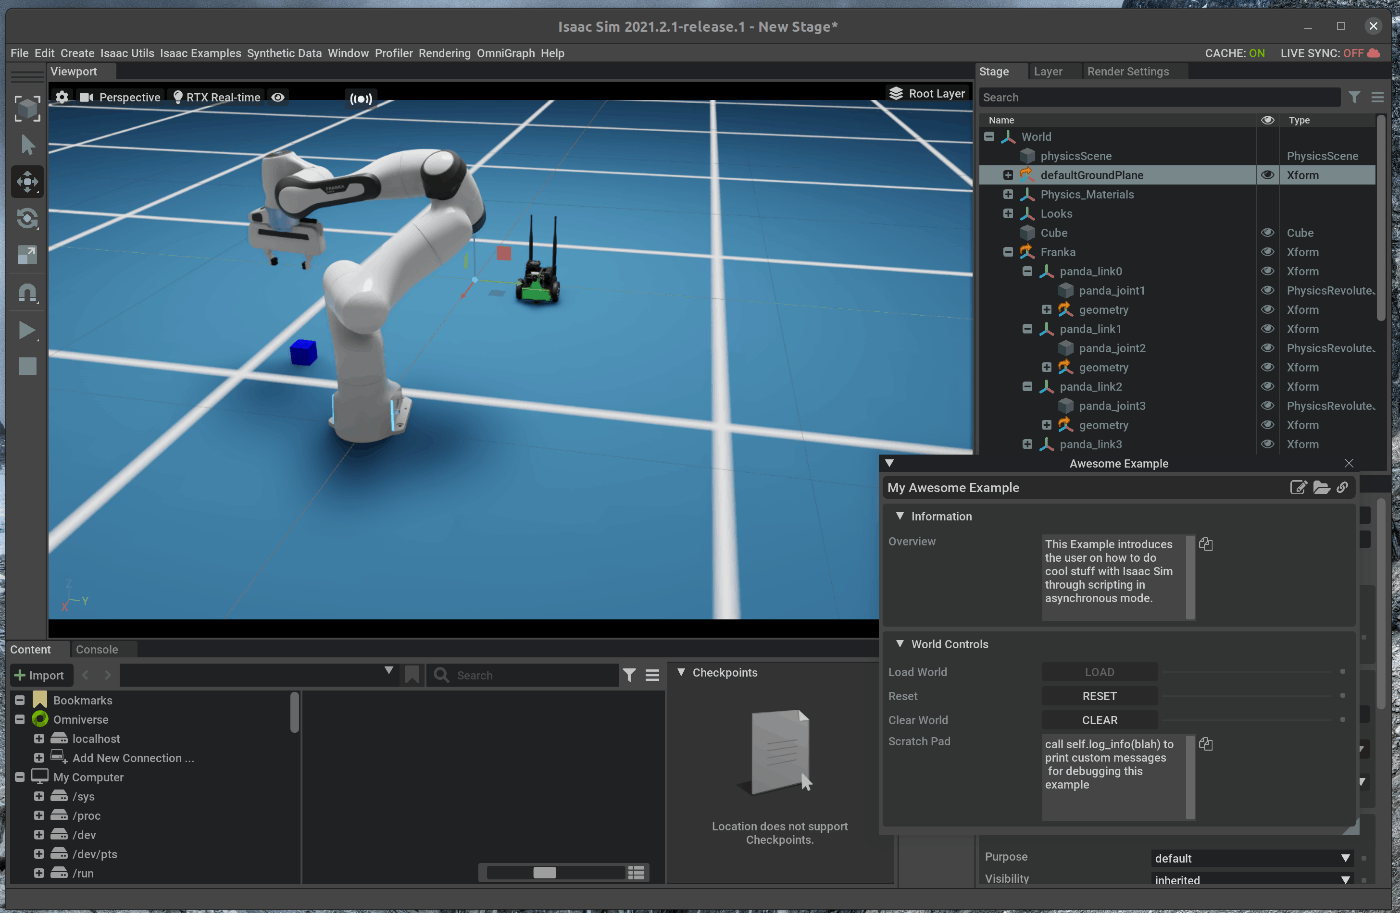Click the bookmark icon in Content browser
The width and height of the screenshot is (1400, 913).
point(412,675)
